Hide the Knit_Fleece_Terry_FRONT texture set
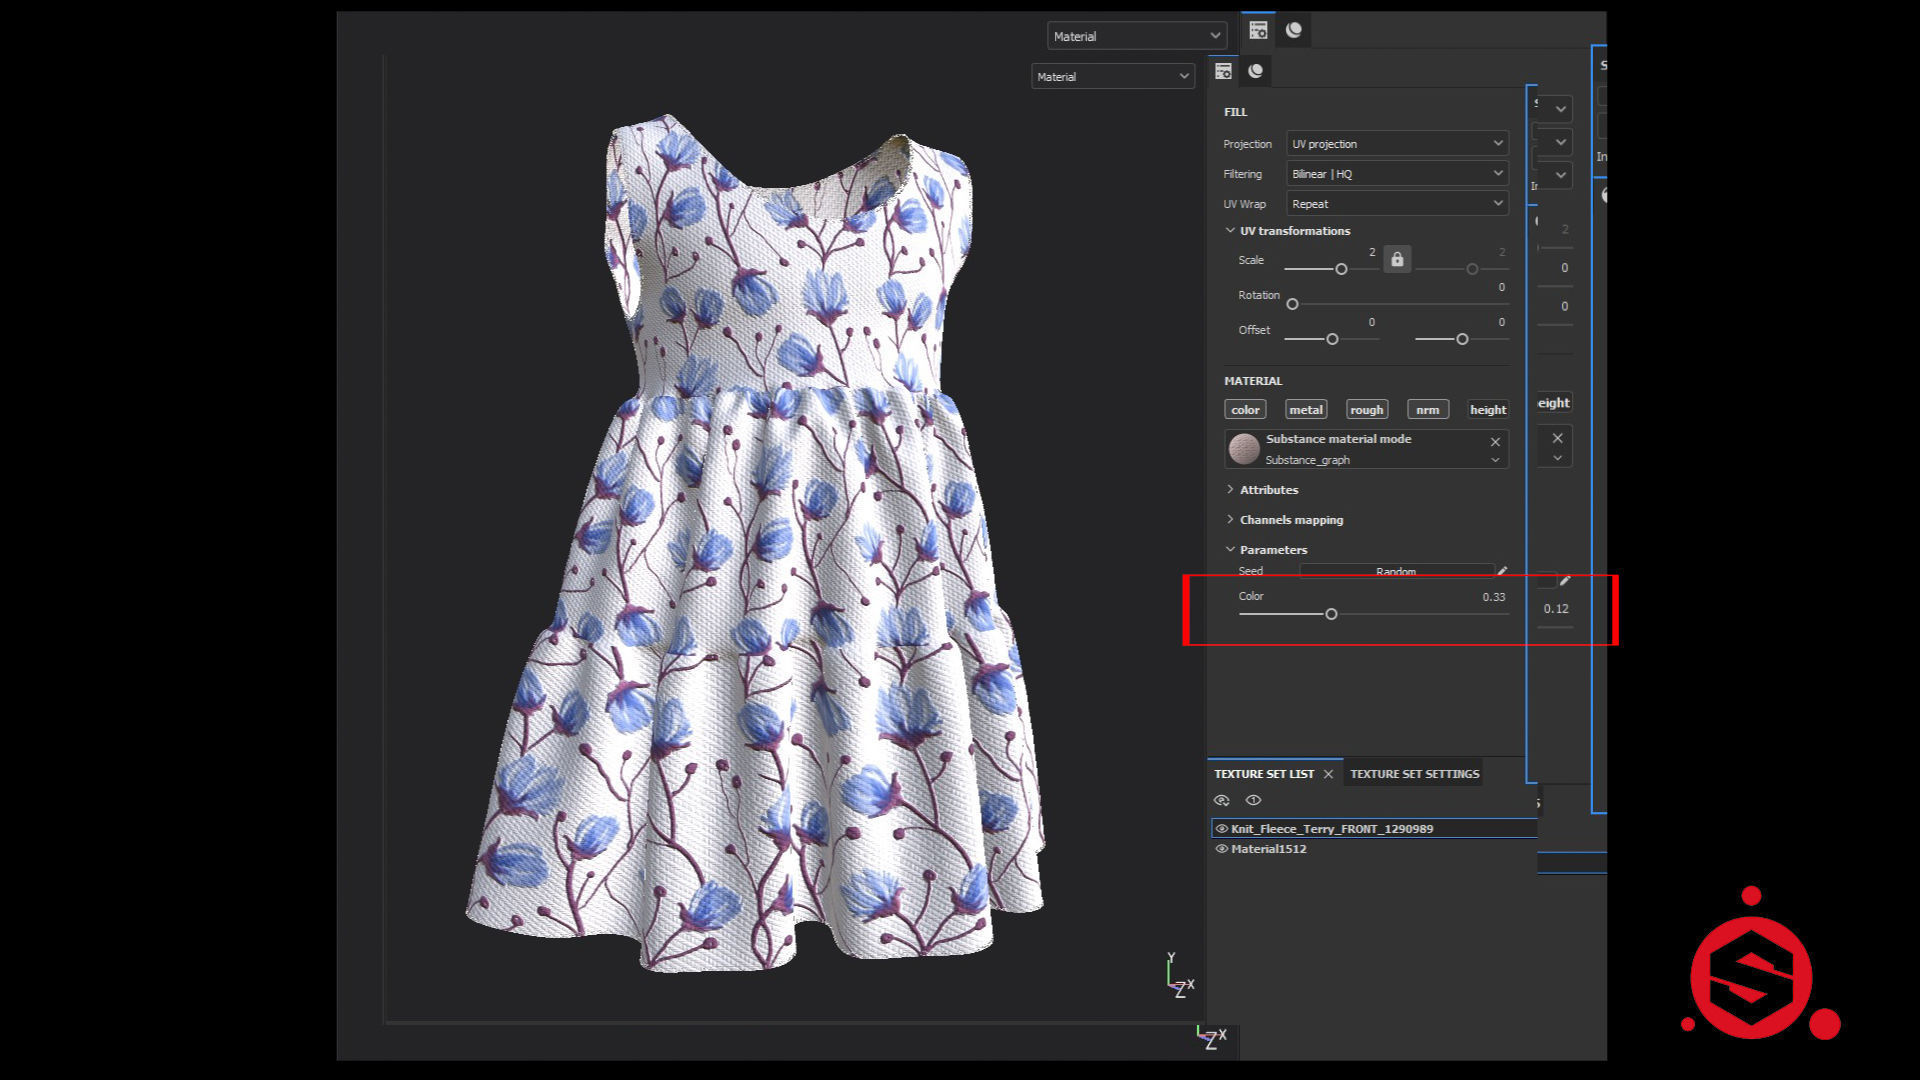Viewport: 1920px width, 1080px height. (1221, 829)
